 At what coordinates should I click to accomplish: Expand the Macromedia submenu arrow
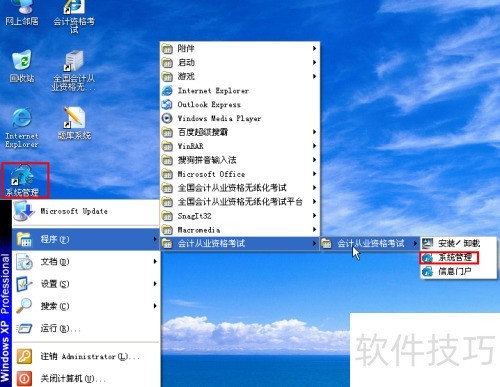pos(314,230)
